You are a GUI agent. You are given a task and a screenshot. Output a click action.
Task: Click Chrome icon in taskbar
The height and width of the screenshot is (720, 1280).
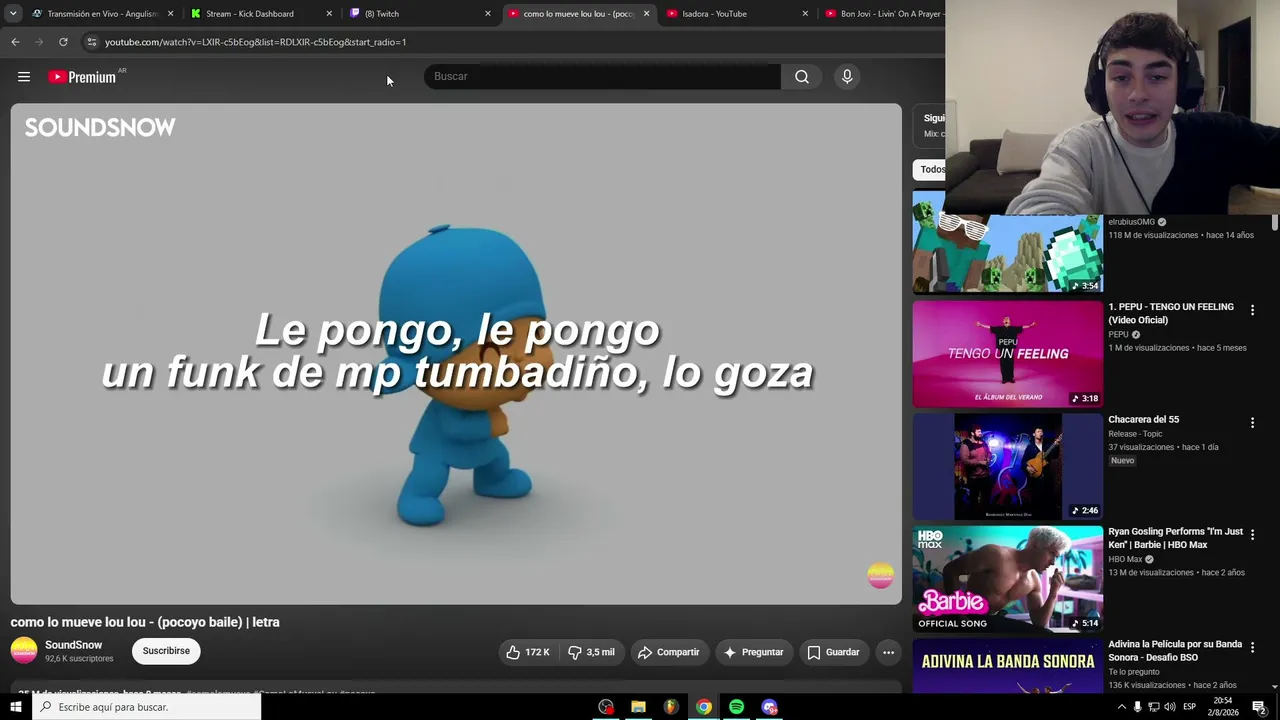(704, 707)
